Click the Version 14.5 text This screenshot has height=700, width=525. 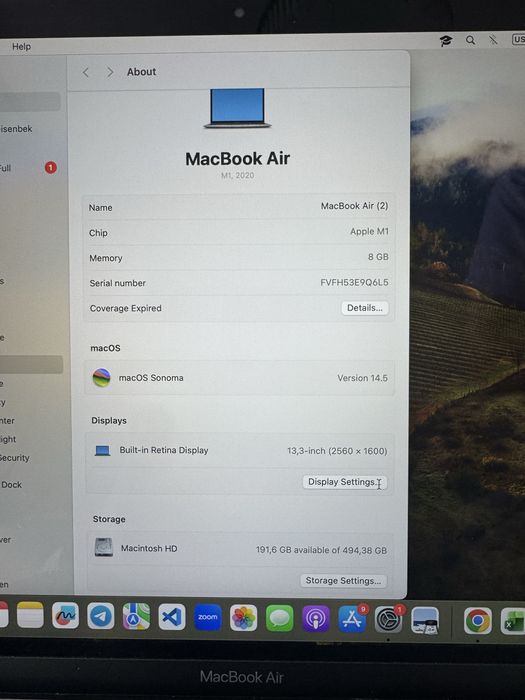click(362, 378)
